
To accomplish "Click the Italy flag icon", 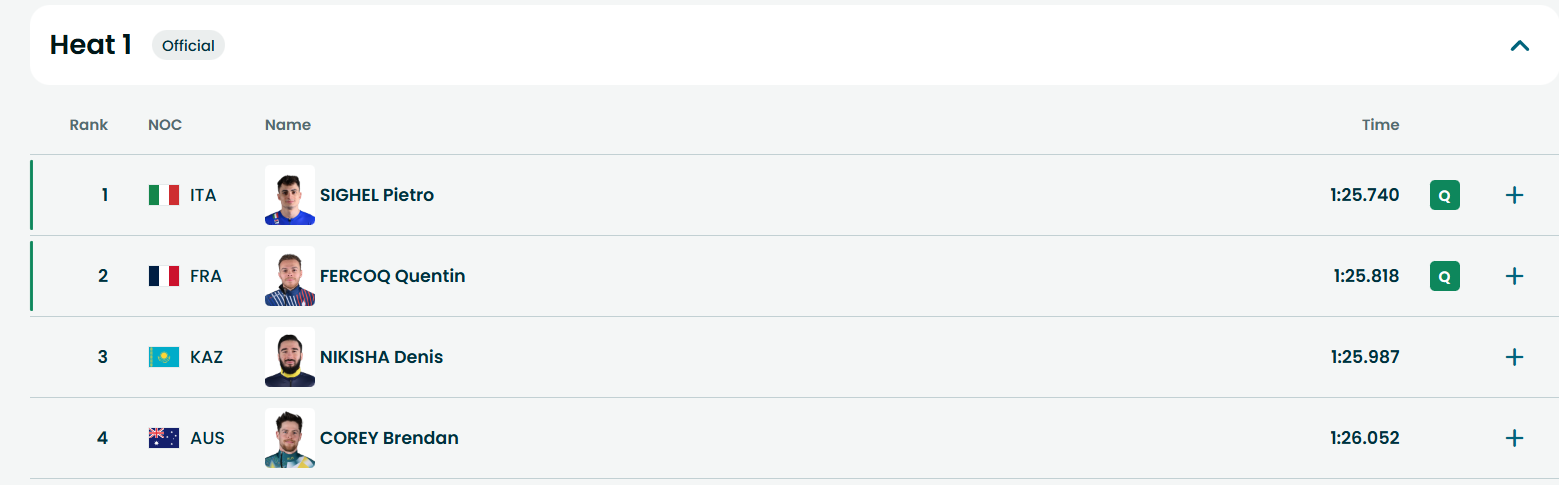I will coord(163,195).
